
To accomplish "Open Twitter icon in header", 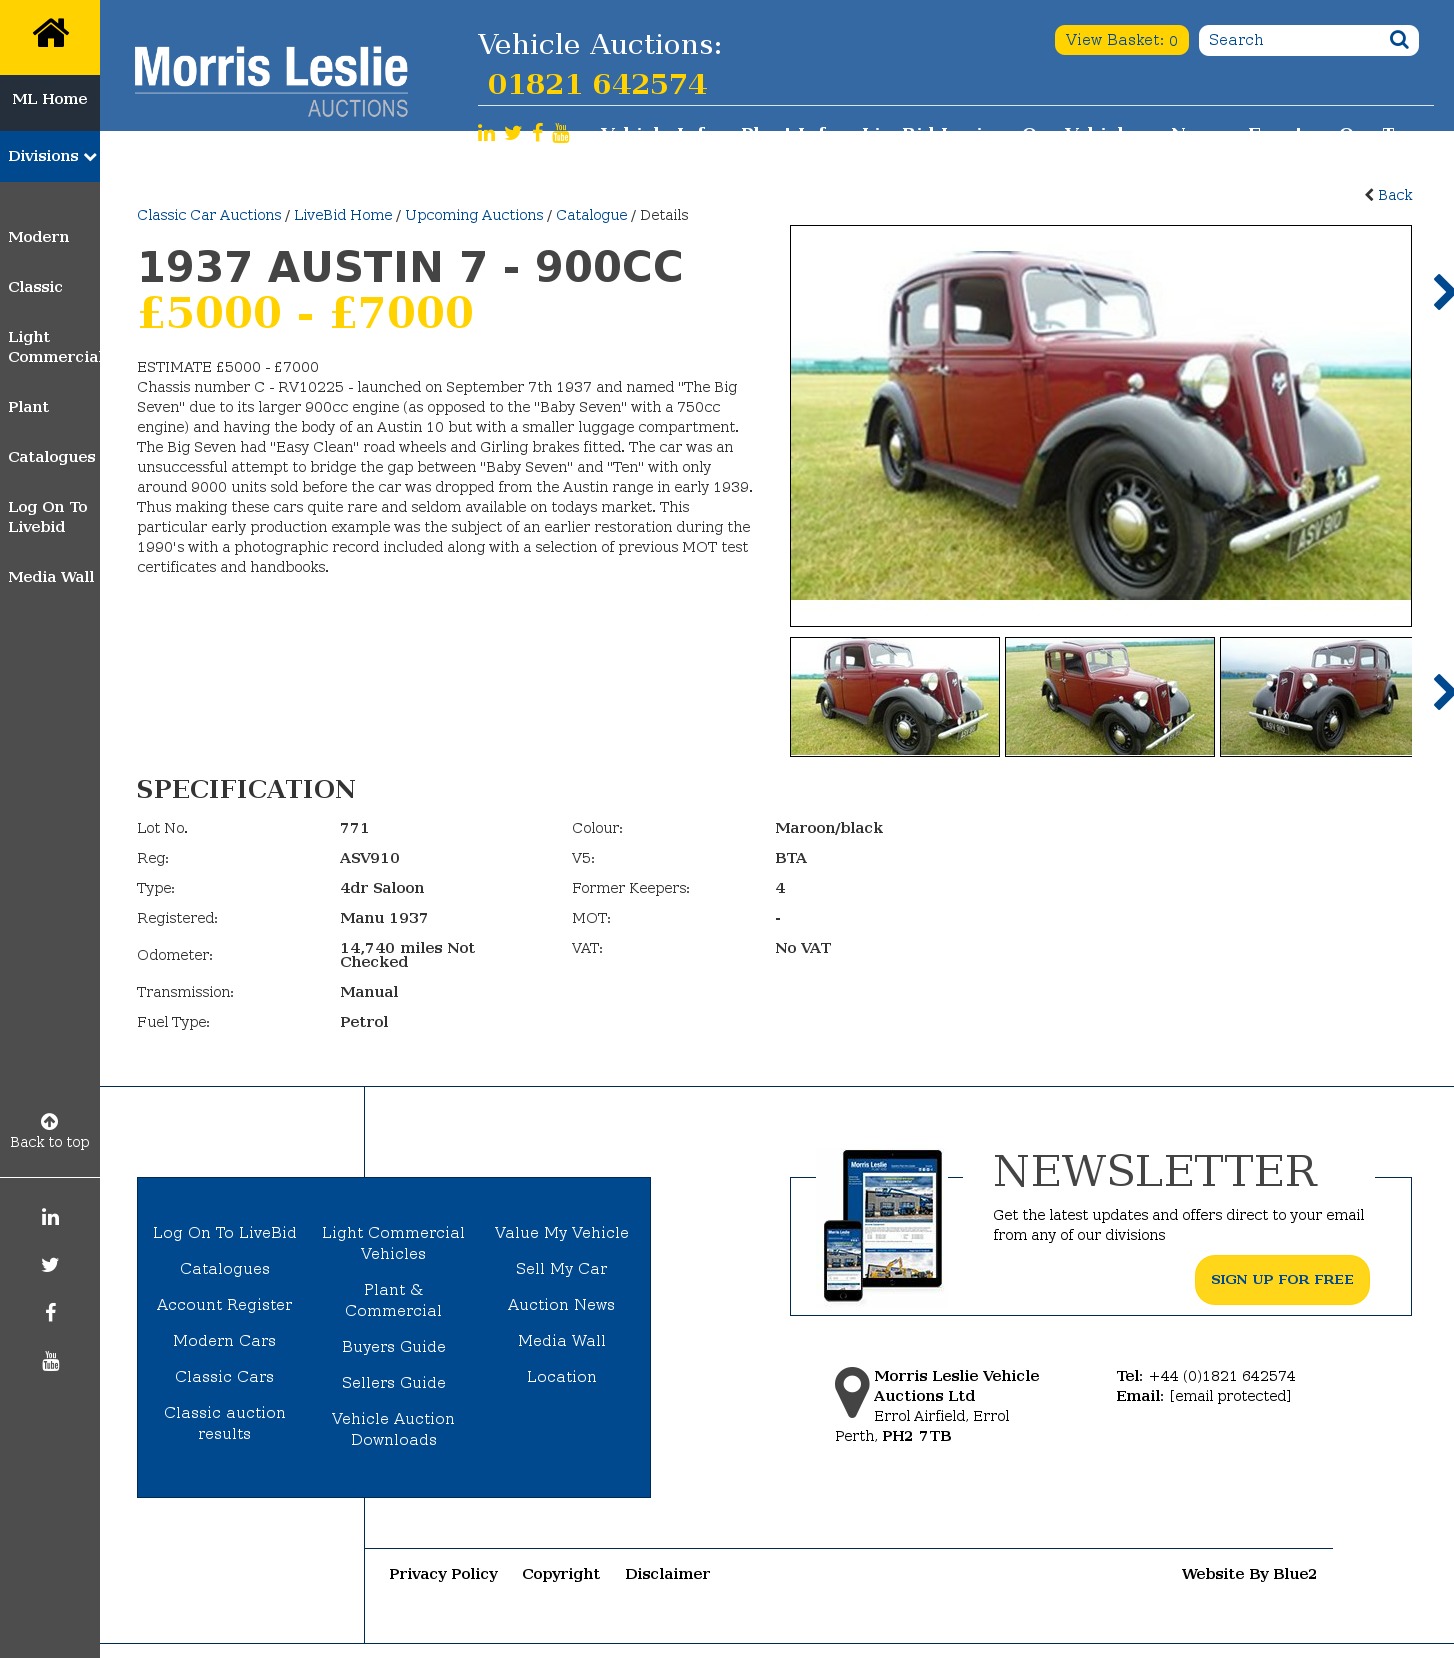I will [513, 133].
